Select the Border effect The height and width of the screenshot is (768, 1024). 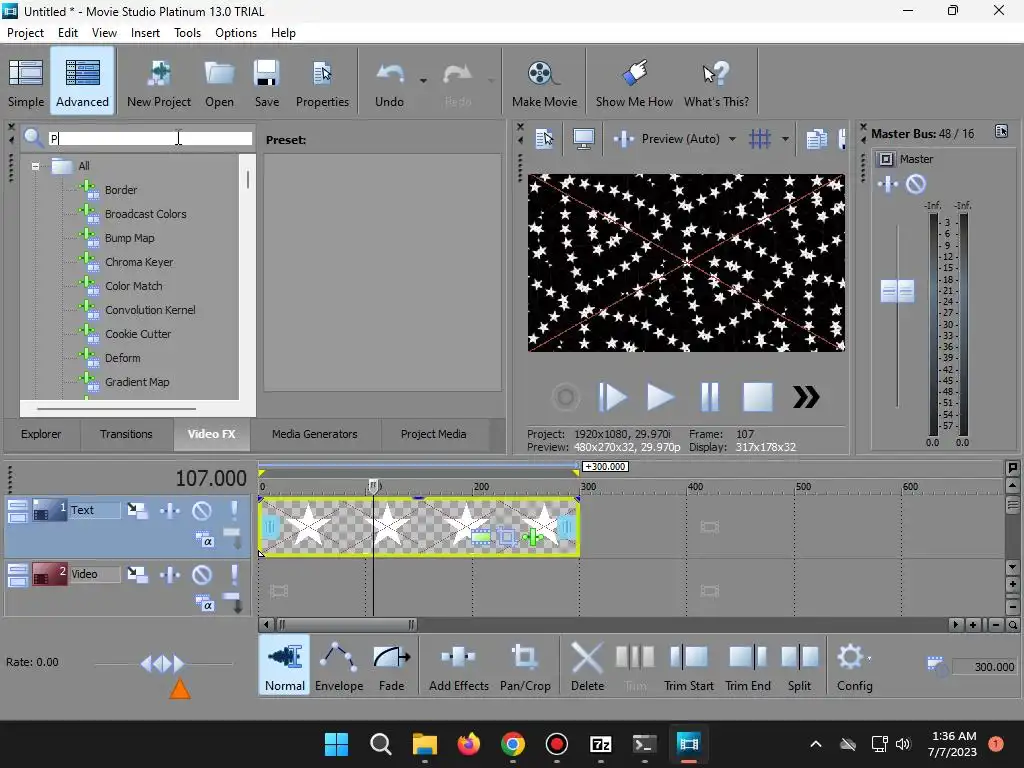click(121, 190)
